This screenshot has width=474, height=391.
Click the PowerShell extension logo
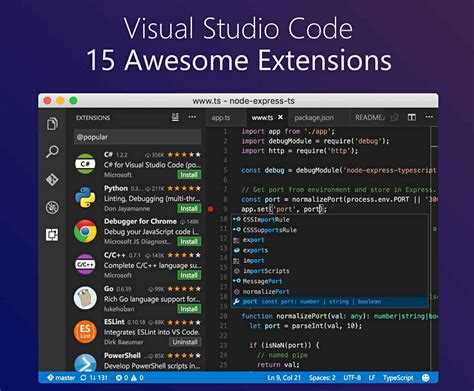pos(85,363)
